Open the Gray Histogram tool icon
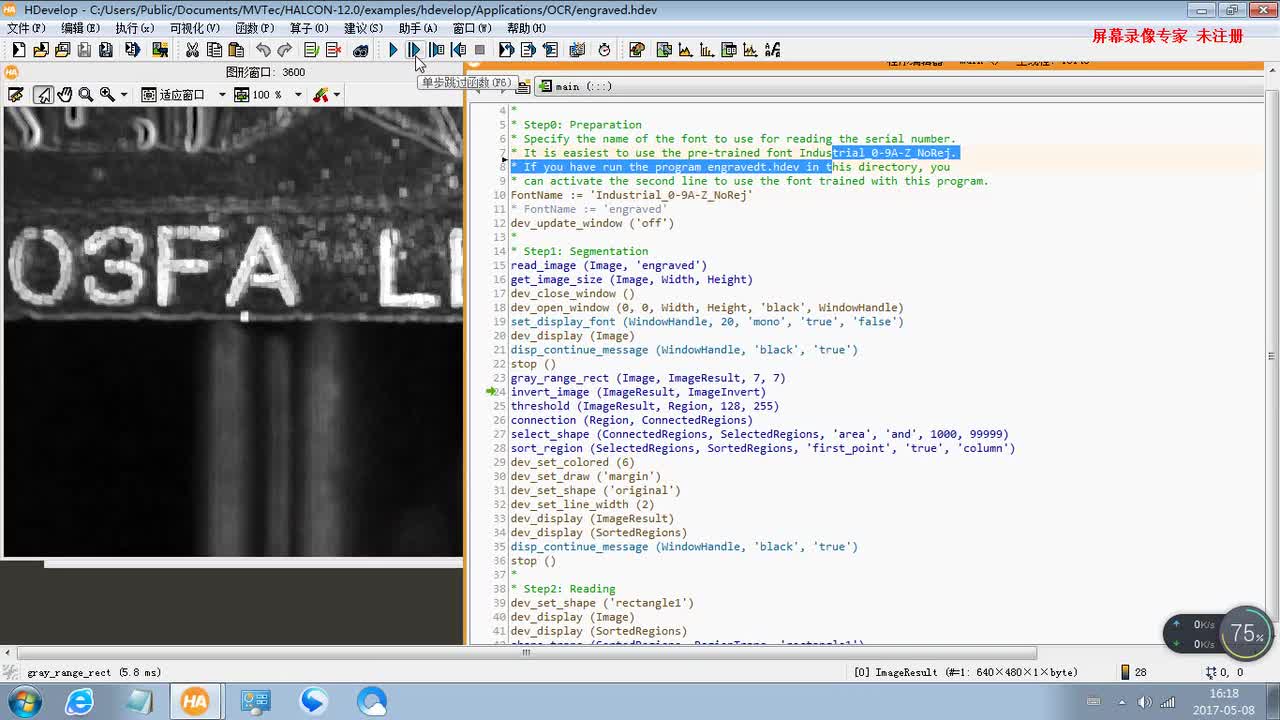The width and height of the screenshot is (1280, 720). [x=685, y=50]
